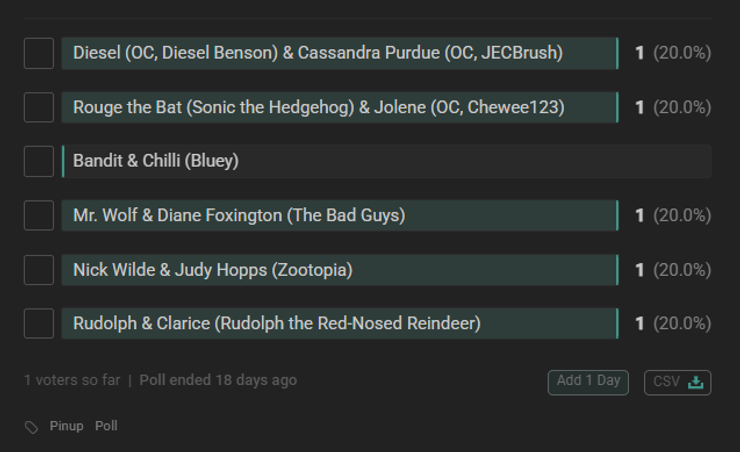This screenshot has height=452, width=740.
Task: Click the Mr. Wolf & Diane Foxington option
Action: (x=239, y=215)
